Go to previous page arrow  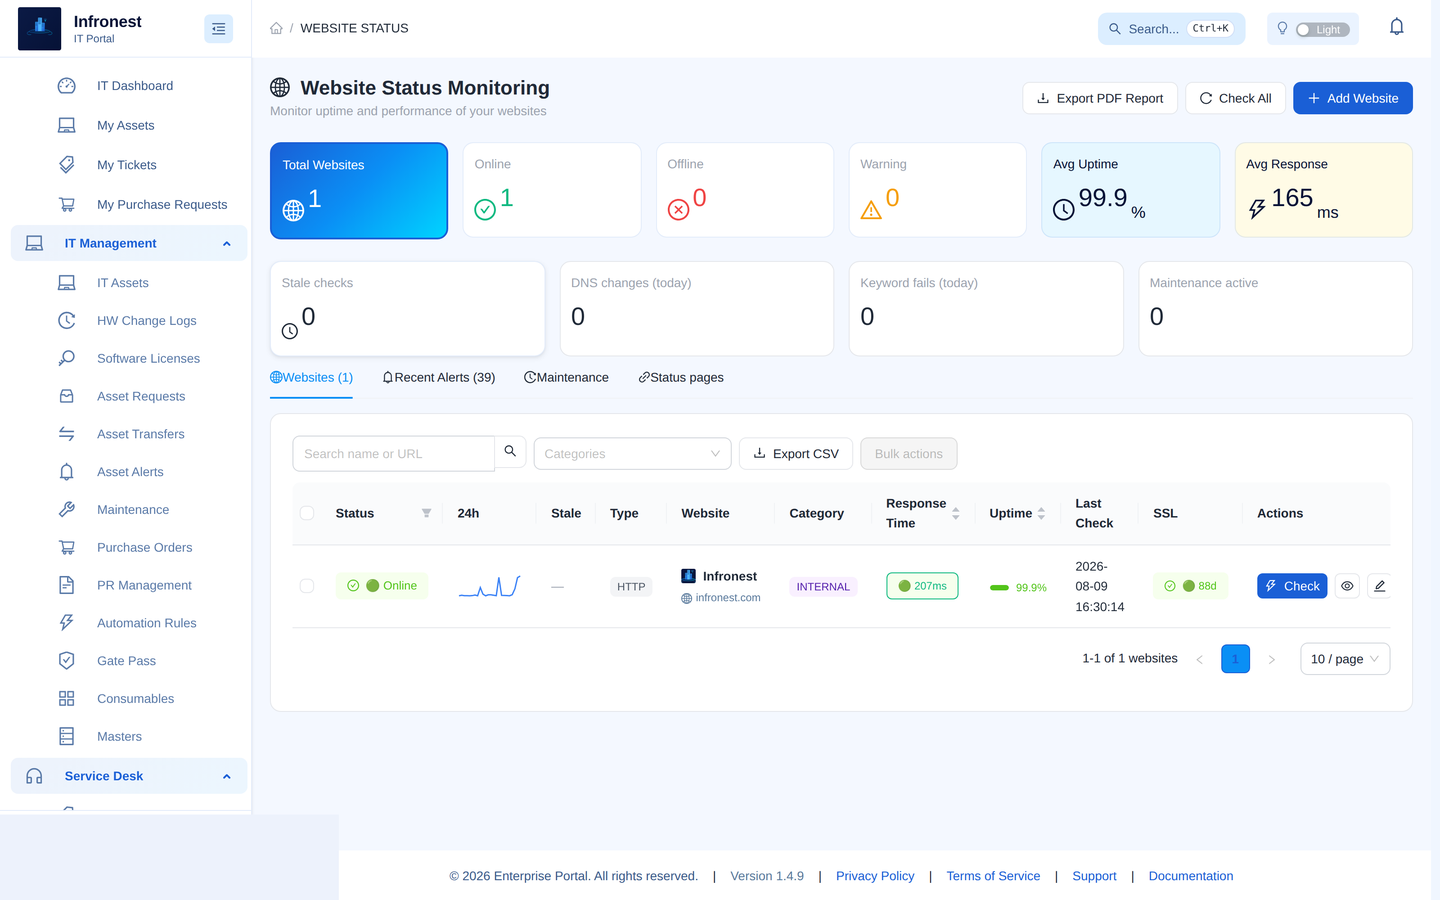pos(1199,659)
